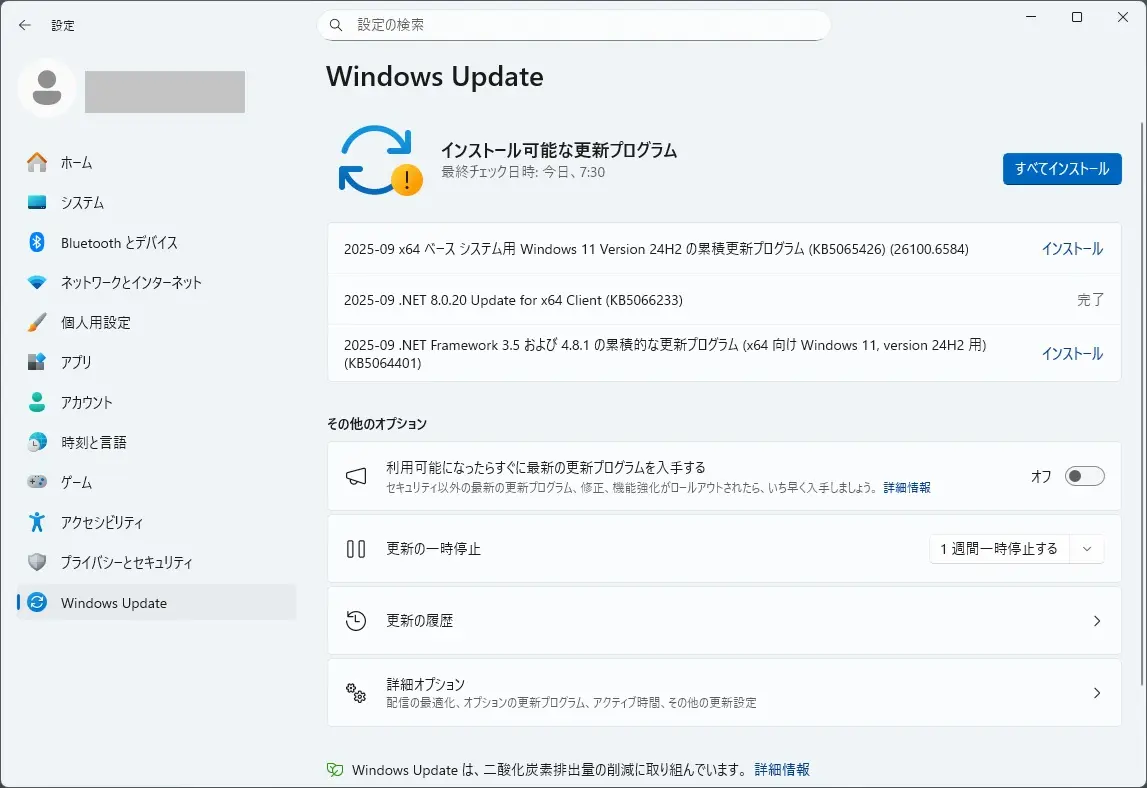
Task: Click the KB5066233 .NET 8.0.20 update row
Action: tap(723, 300)
